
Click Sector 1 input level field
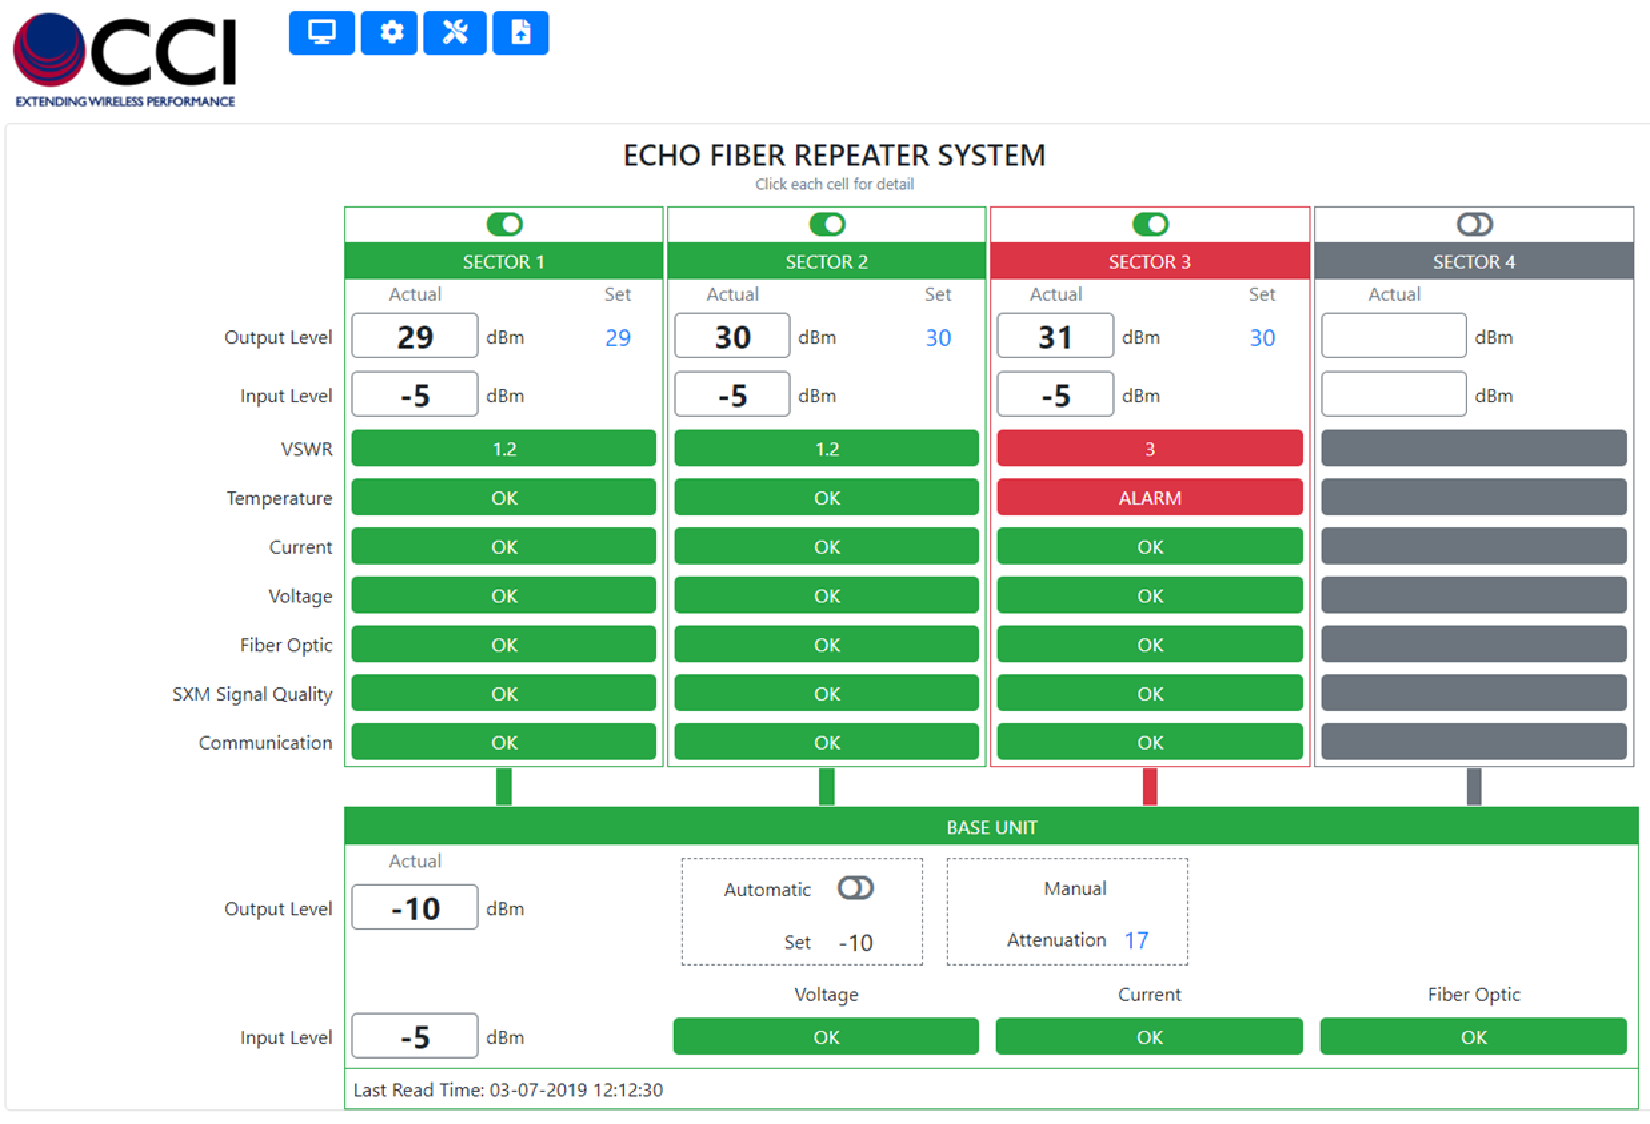[x=415, y=394]
